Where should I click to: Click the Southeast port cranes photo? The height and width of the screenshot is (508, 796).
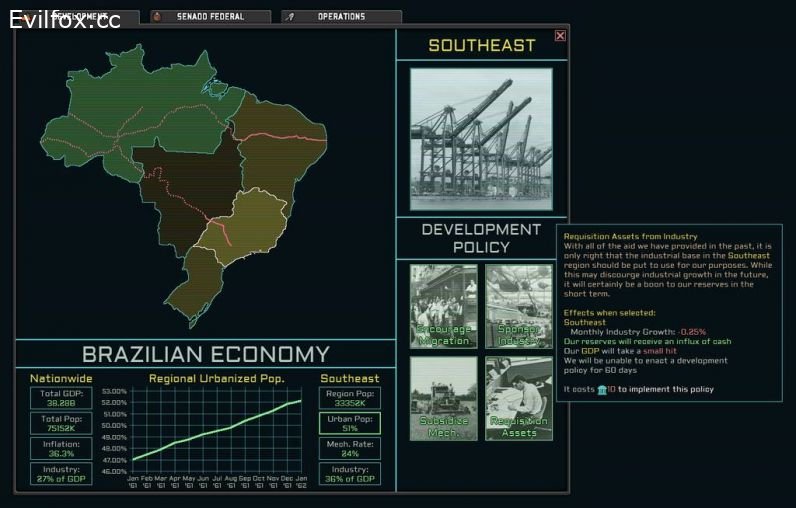[481, 138]
